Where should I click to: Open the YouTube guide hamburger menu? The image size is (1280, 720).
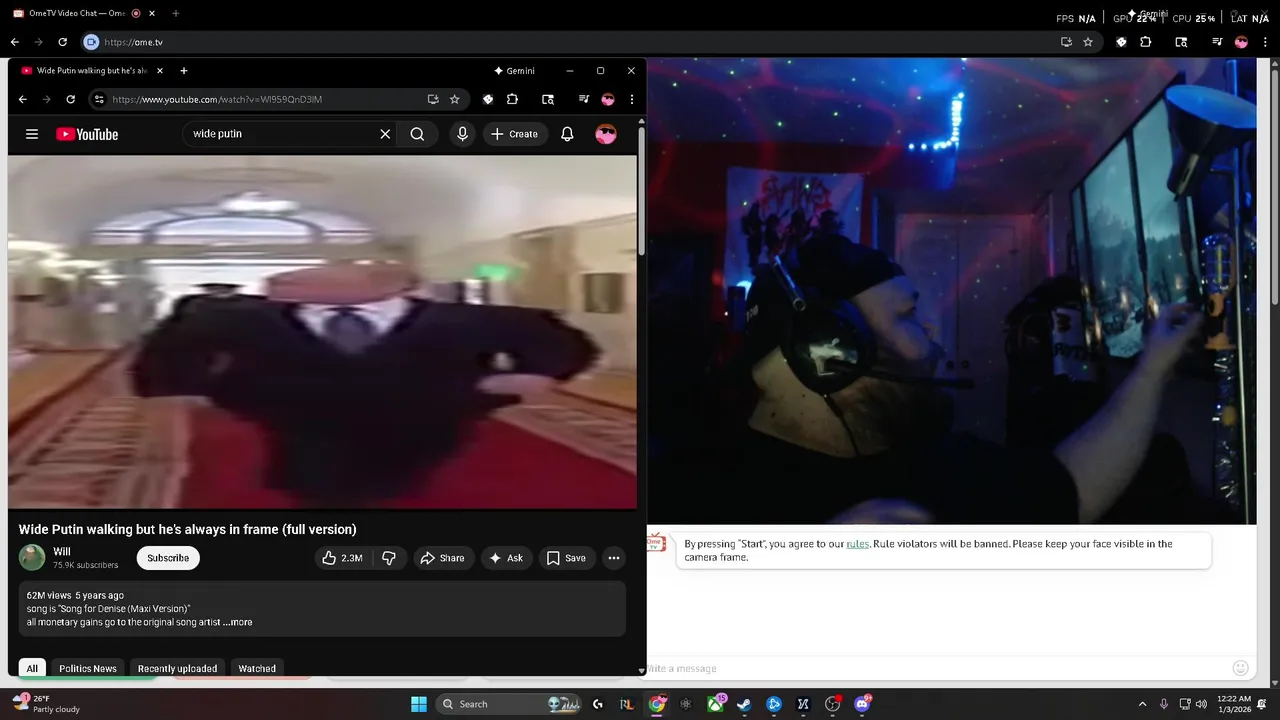point(32,134)
